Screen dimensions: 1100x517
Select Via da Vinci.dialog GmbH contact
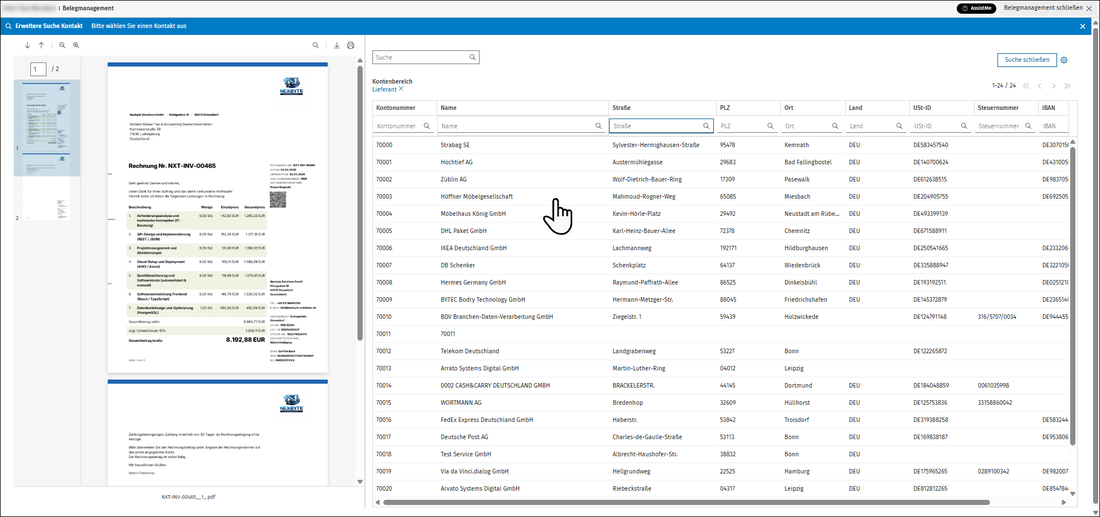pyautogui.click(x=720, y=471)
